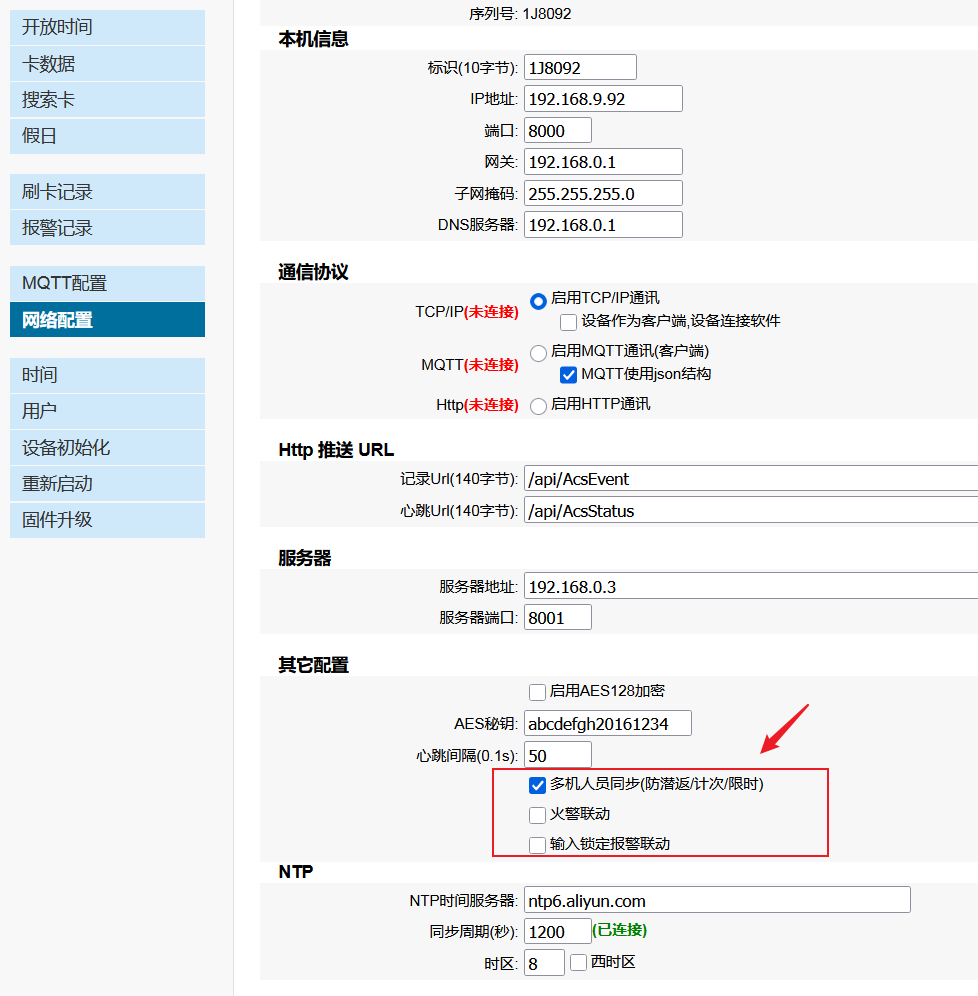
Task: Edit the IP地址 field 192.168.9.92
Action: click(603, 99)
